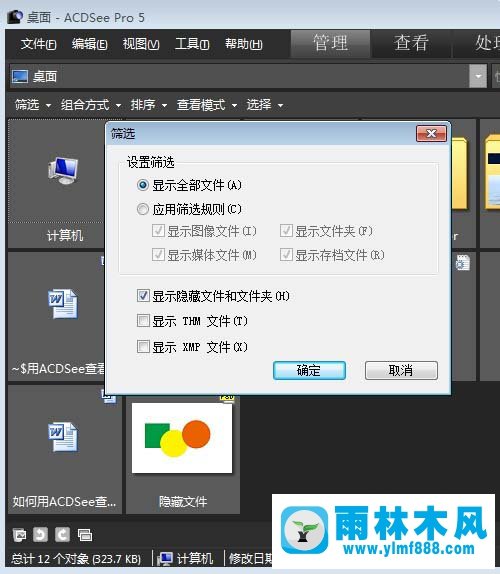Toggle the 显示图像文件(I) checkbox
500x574 pixels.
point(158,231)
